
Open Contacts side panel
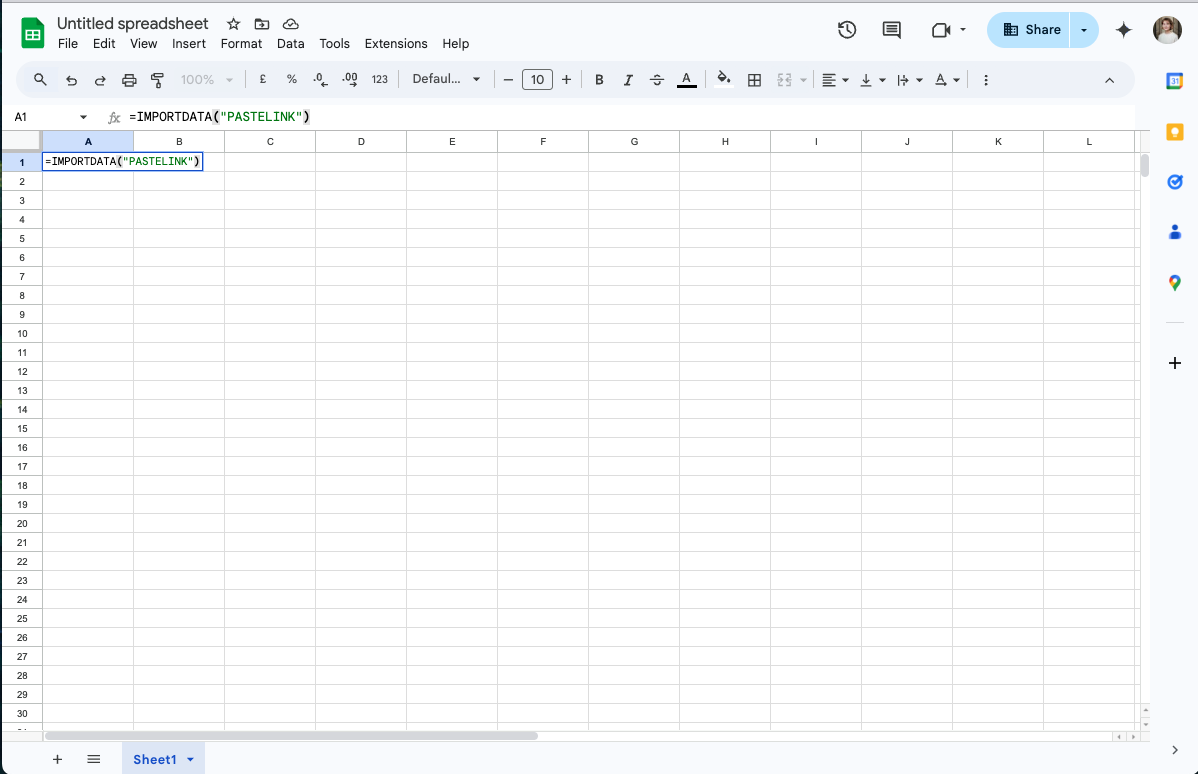coord(1174,232)
